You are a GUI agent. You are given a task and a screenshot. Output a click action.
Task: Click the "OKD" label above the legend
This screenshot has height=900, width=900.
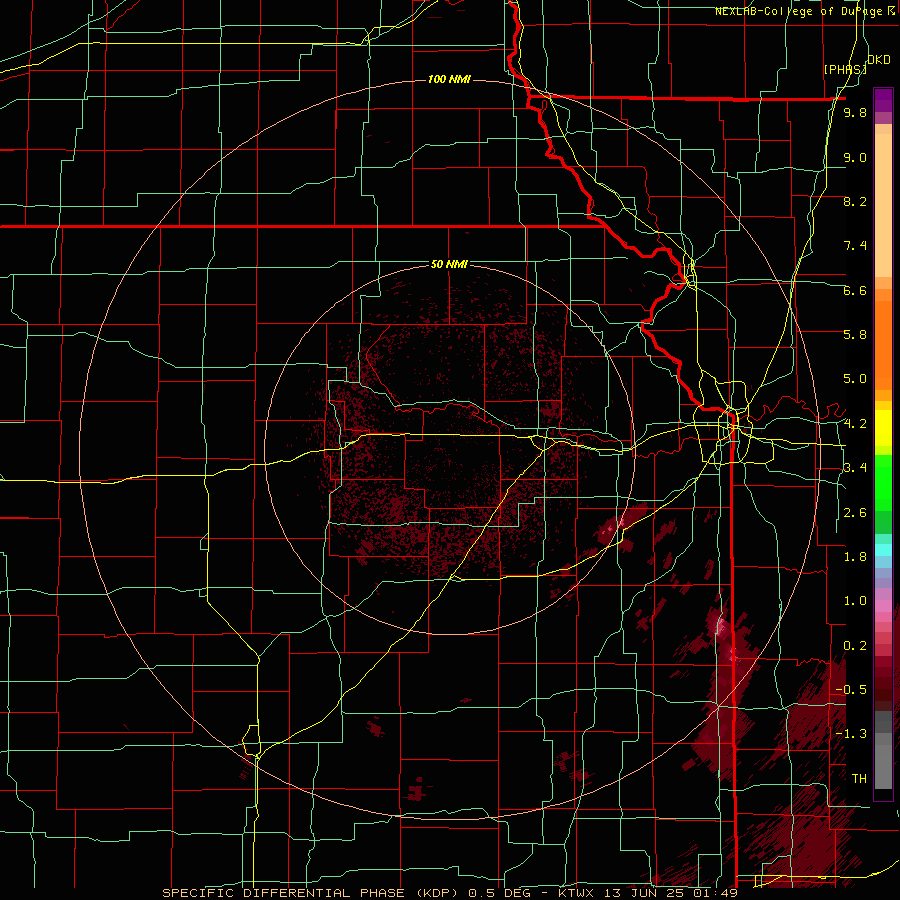coord(879,60)
